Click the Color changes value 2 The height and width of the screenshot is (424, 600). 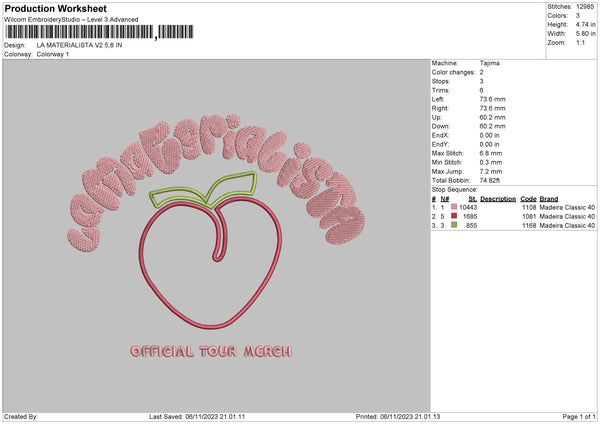tap(481, 72)
